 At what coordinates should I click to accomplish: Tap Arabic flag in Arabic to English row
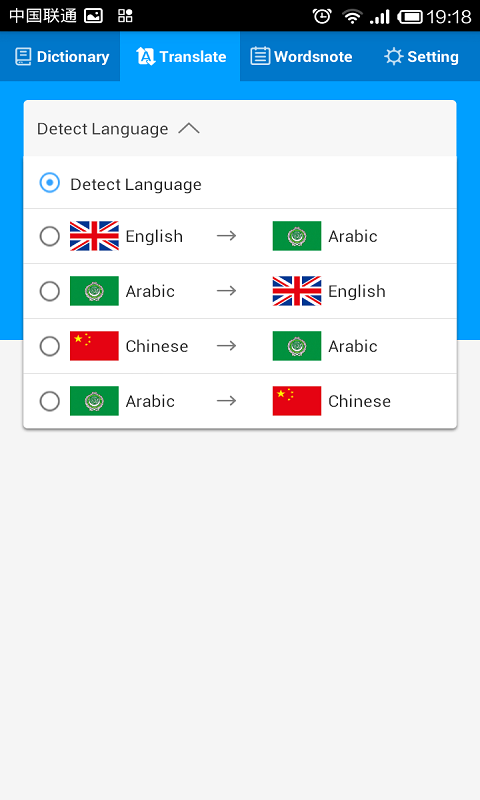coord(94,291)
